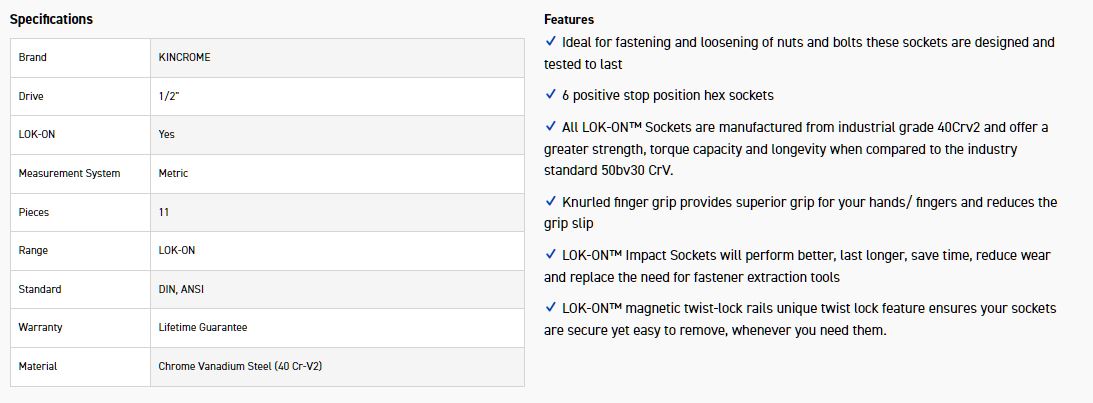The width and height of the screenshot is (1093, 403).
Task: Click the 1/2" drive value cell
Action: point(171,96)
